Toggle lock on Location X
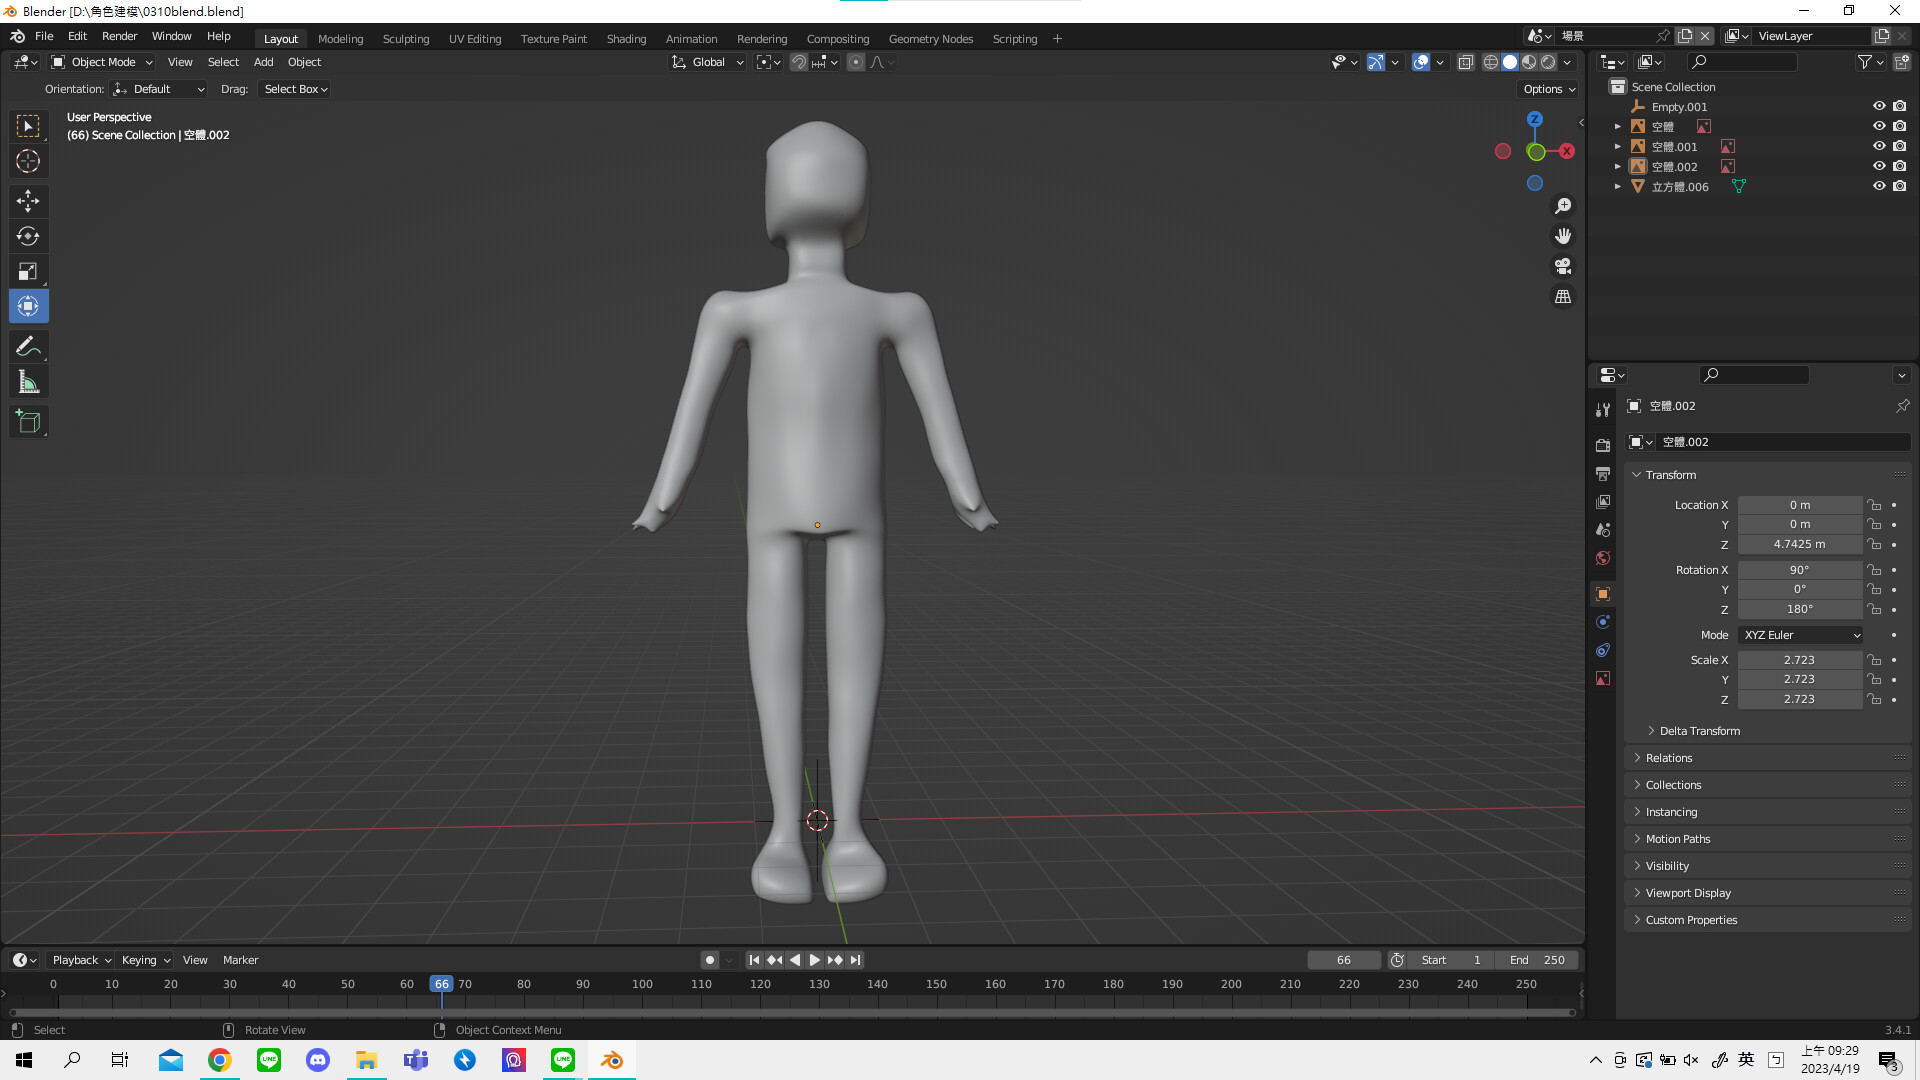1920x1080 pixels. pyautogui.click(x=1875, y=505)
